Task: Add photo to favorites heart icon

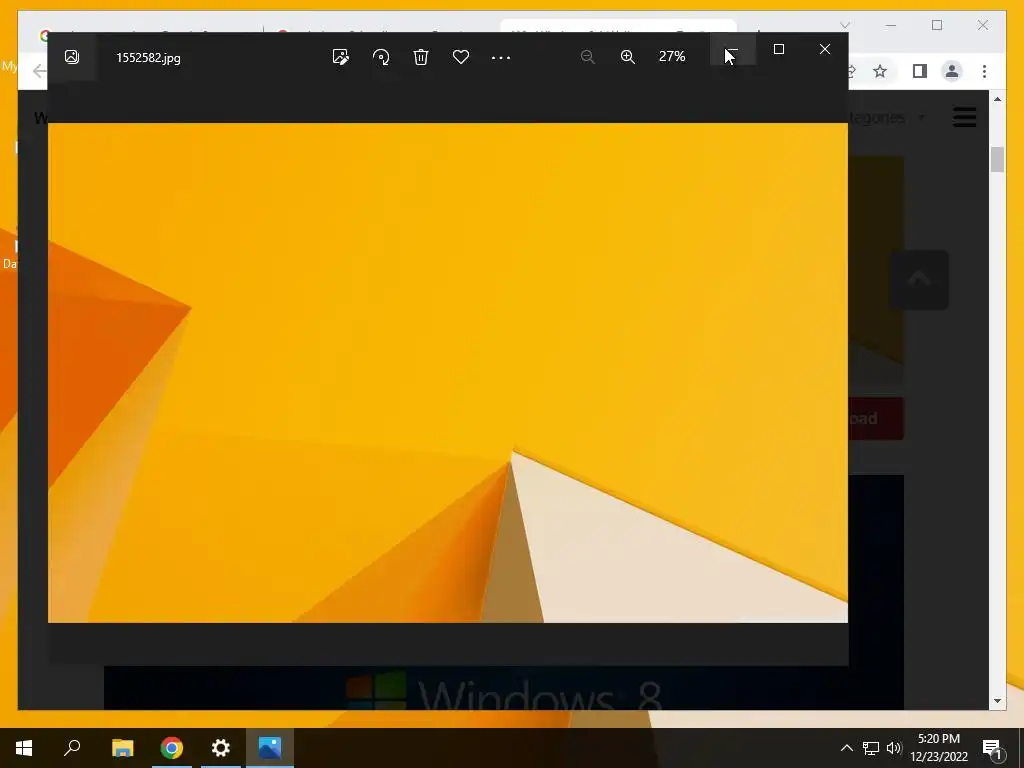Action: coord(461,57)
